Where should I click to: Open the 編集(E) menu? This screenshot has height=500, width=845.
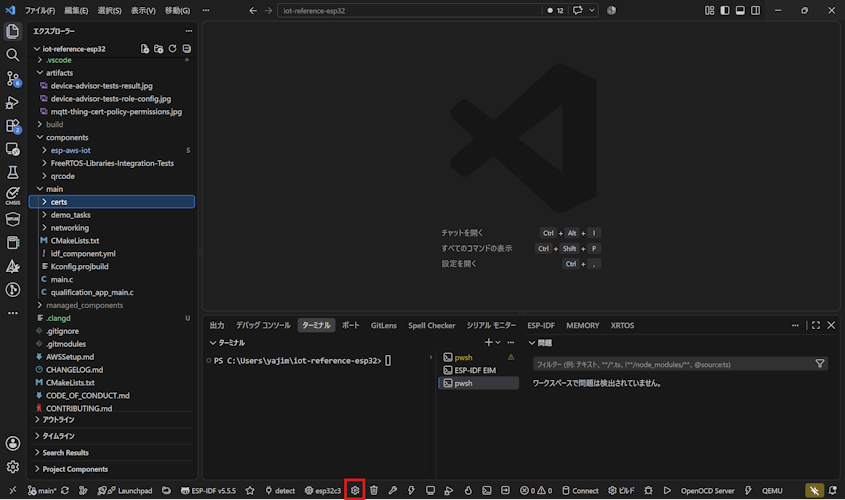pyautogui.click(x=76, y=10)
